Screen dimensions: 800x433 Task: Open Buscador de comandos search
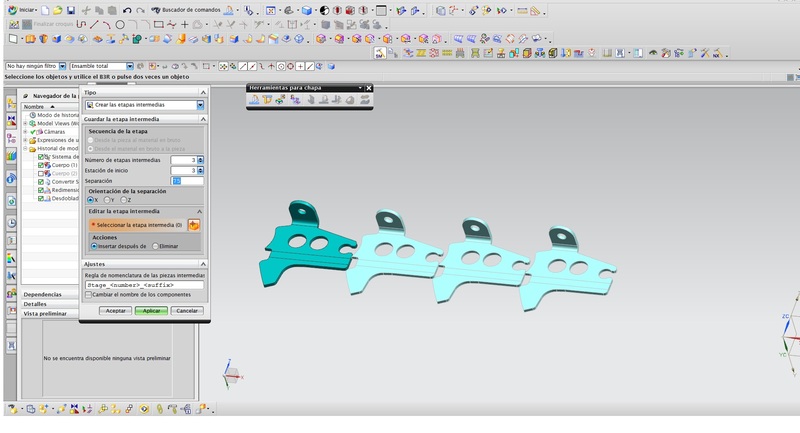(x=184, y=10)
